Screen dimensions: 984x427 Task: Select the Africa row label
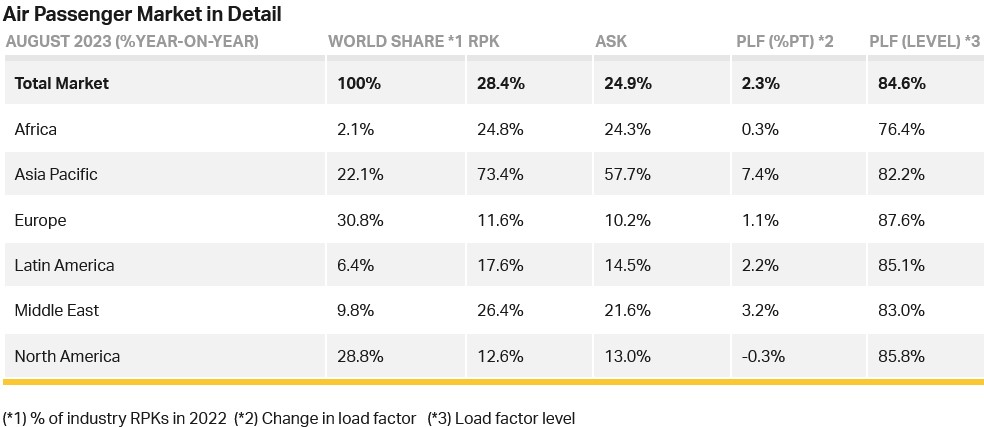[x=36, y=129]
